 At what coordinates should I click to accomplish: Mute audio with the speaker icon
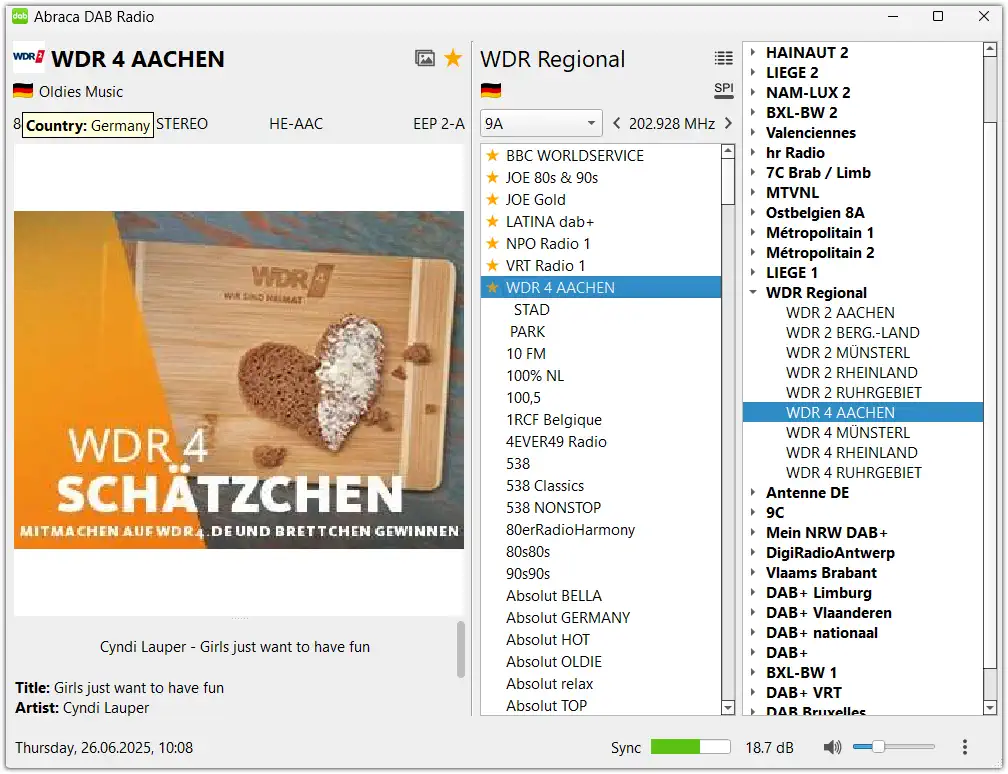coord(832,746)
